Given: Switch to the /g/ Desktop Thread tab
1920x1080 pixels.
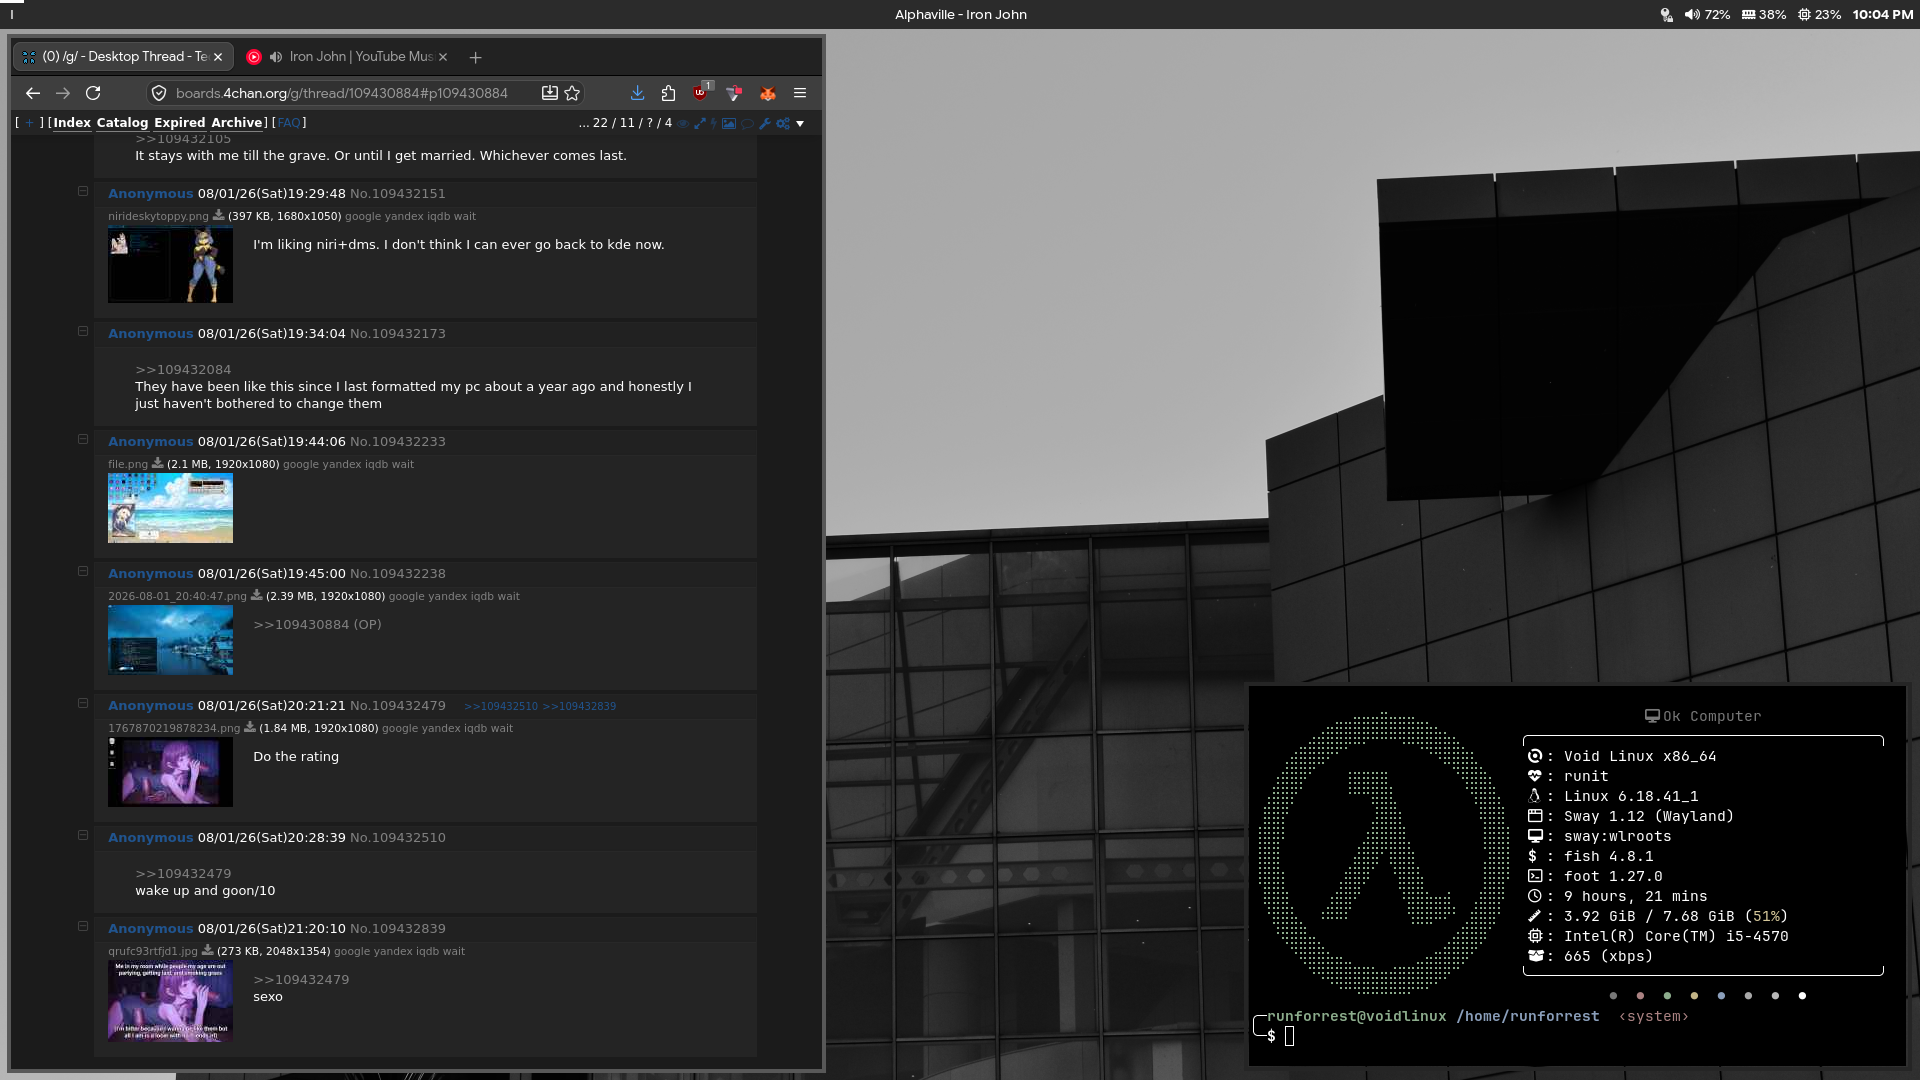Looking at the screenshot, I should tap(123, 57).
